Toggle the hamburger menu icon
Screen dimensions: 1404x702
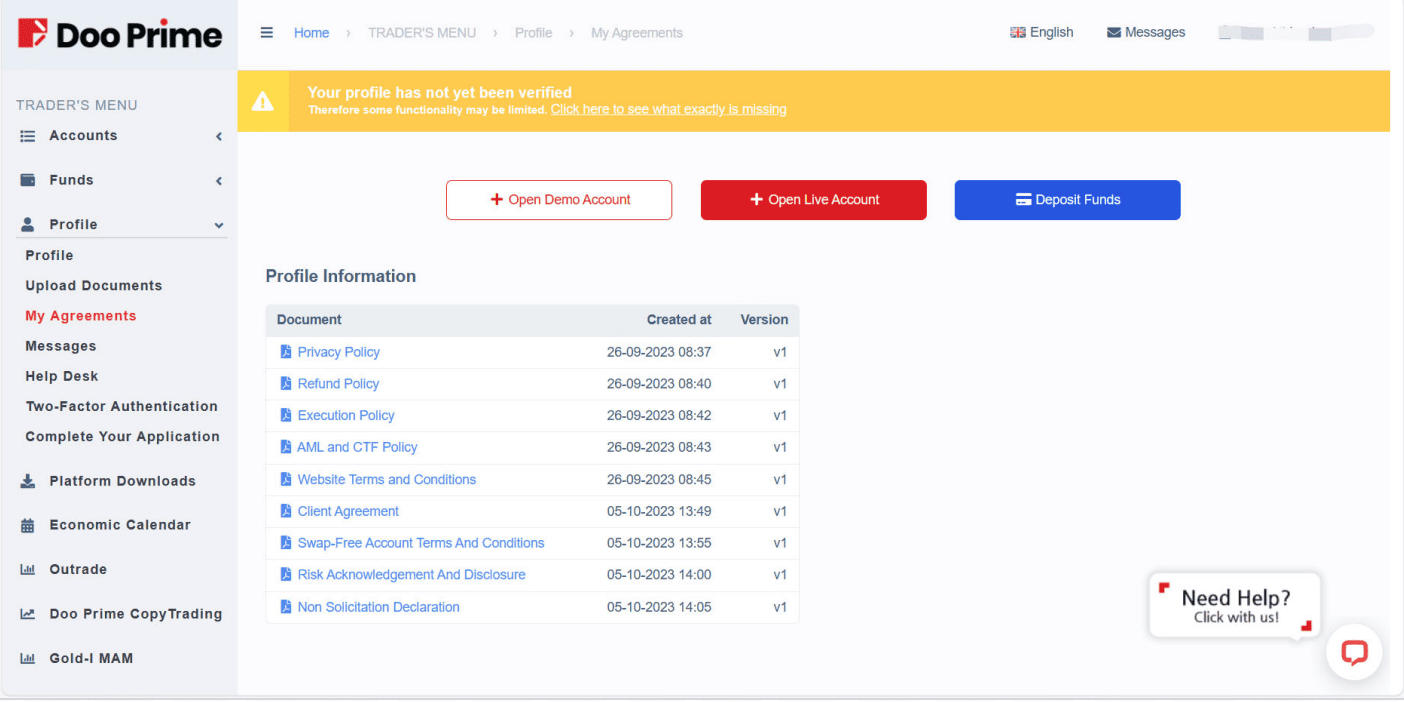tap(266, 32)
